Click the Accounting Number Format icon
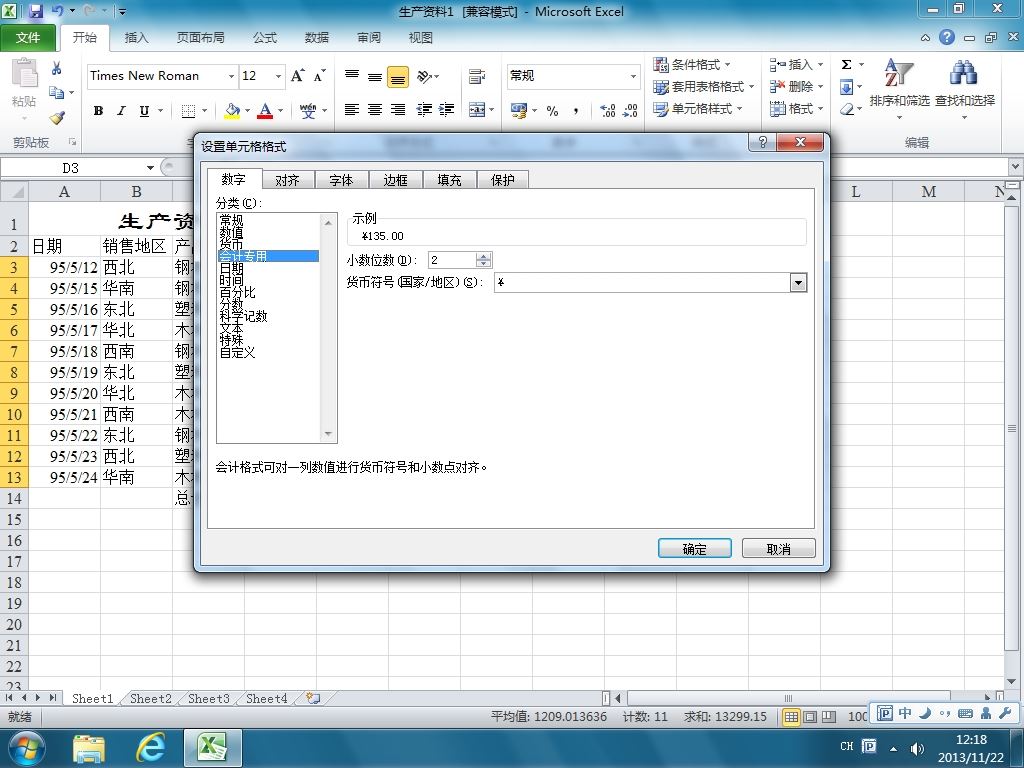 point(519,110)
